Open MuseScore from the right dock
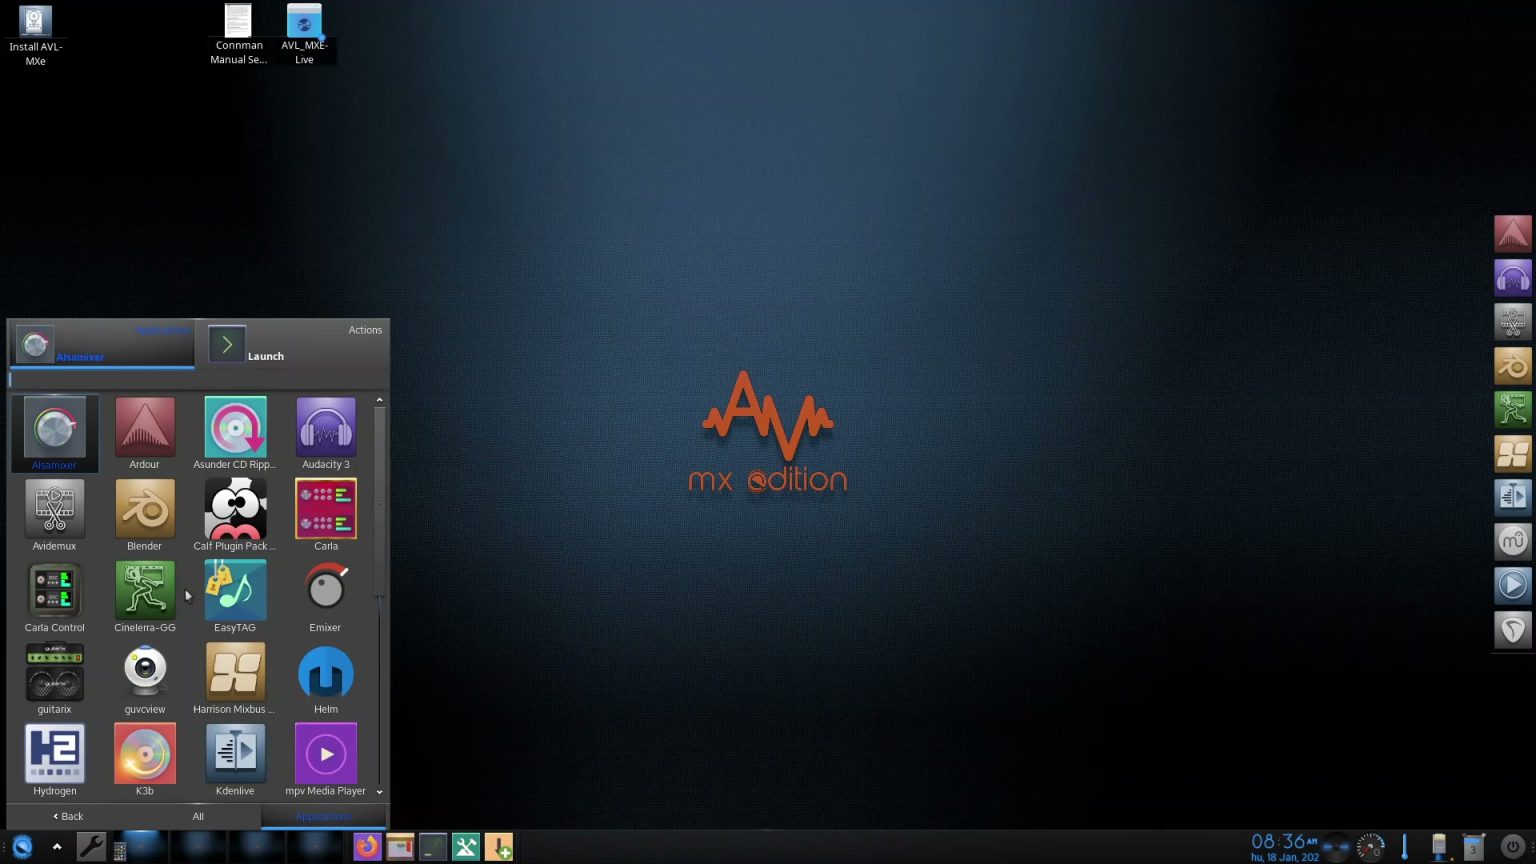This screenshot has height=864, width=1536. 1512,540
